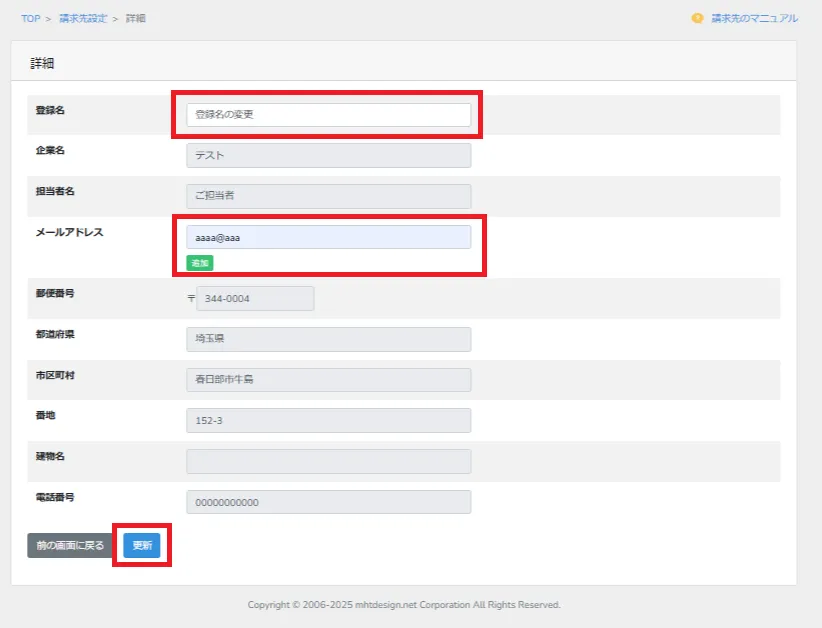Go to TOP via the breadcrumb

point(31,18)
